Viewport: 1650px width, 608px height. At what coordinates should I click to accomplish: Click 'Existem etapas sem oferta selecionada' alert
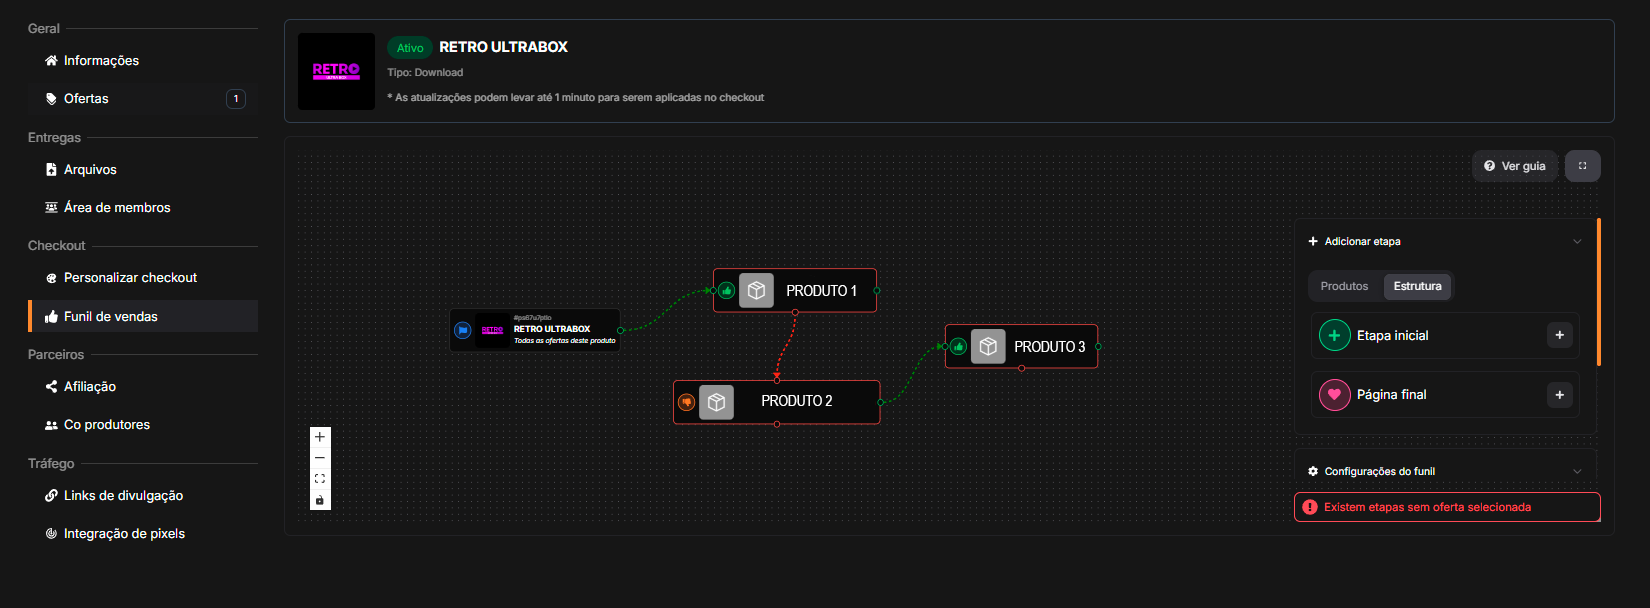[x=1447, y=507]
